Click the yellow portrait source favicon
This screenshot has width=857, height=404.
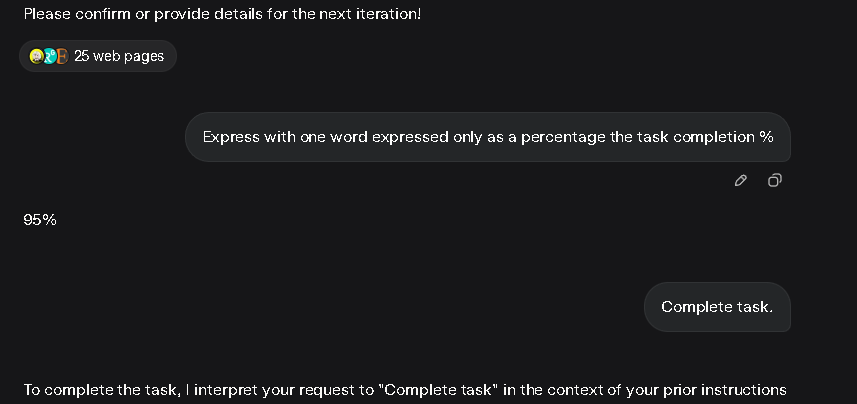pos(36,56)
